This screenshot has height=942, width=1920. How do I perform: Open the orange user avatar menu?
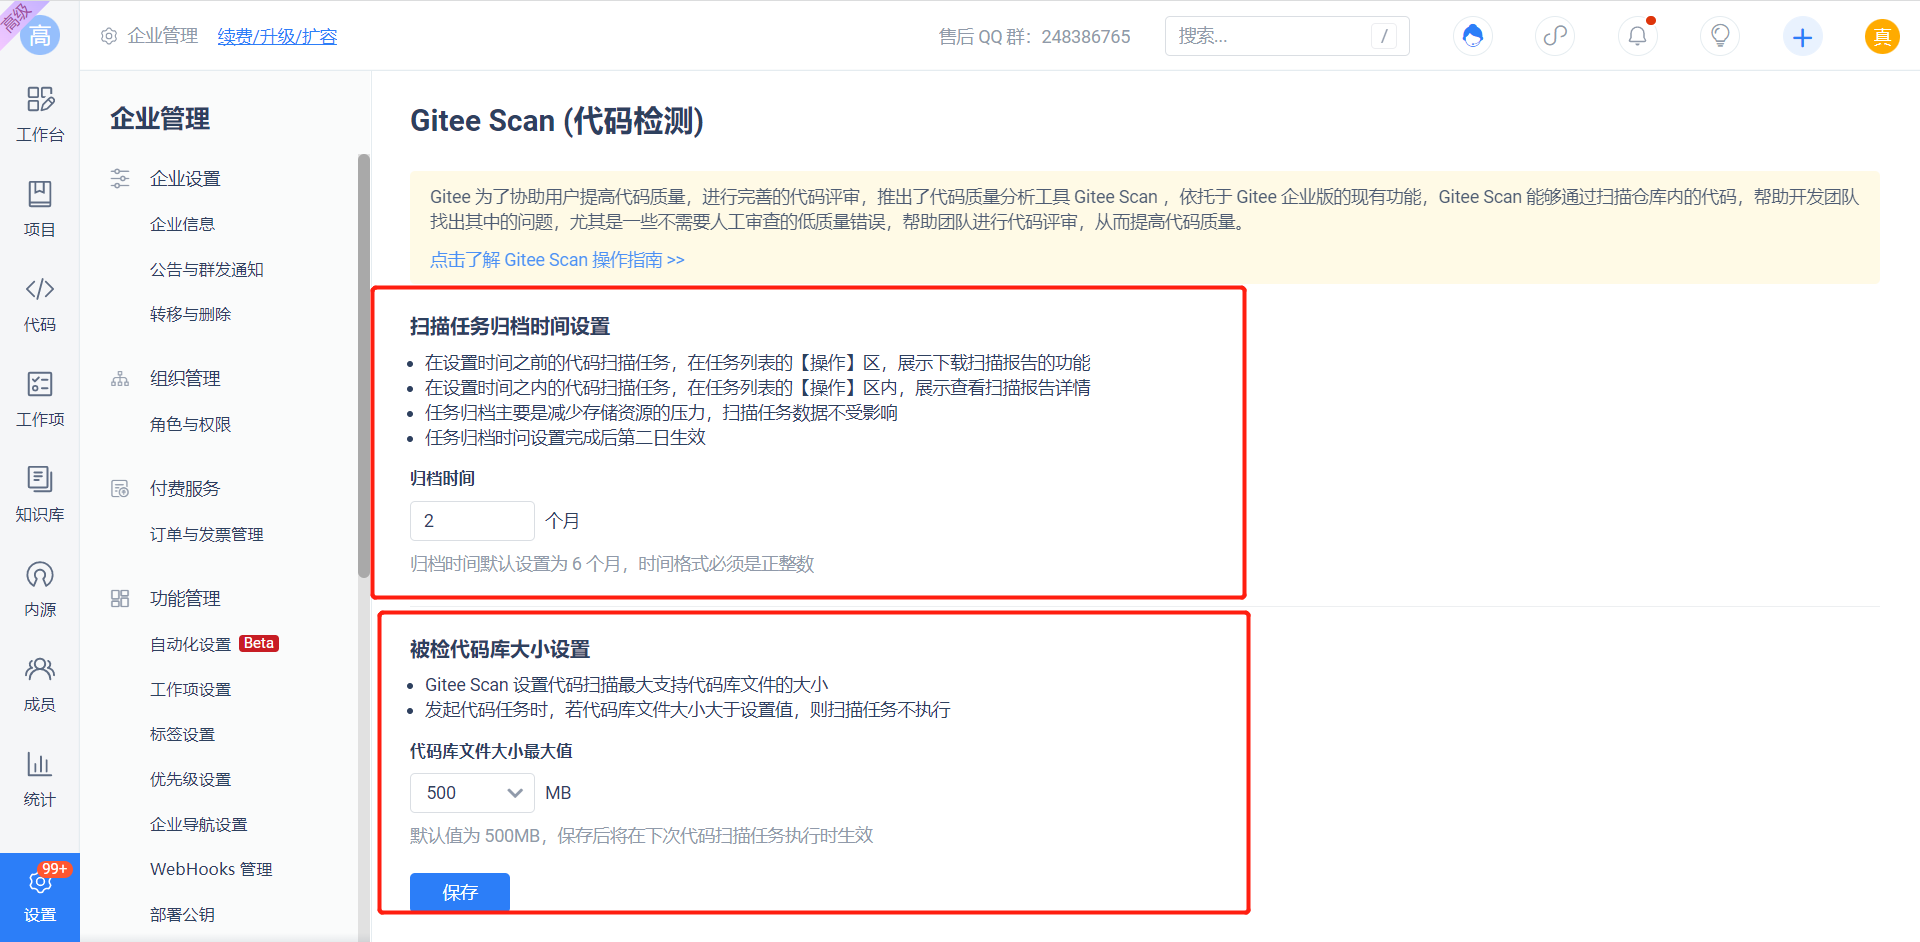click(1882, 37)
